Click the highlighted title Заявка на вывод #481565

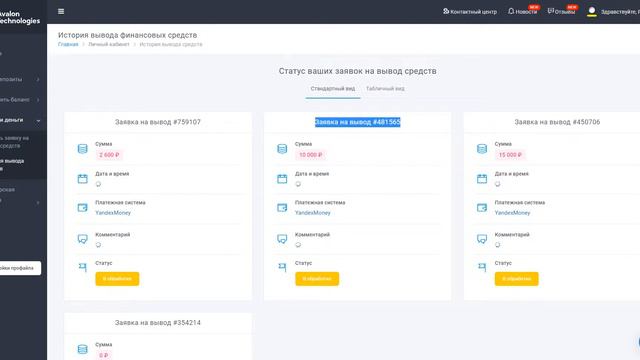358,122
